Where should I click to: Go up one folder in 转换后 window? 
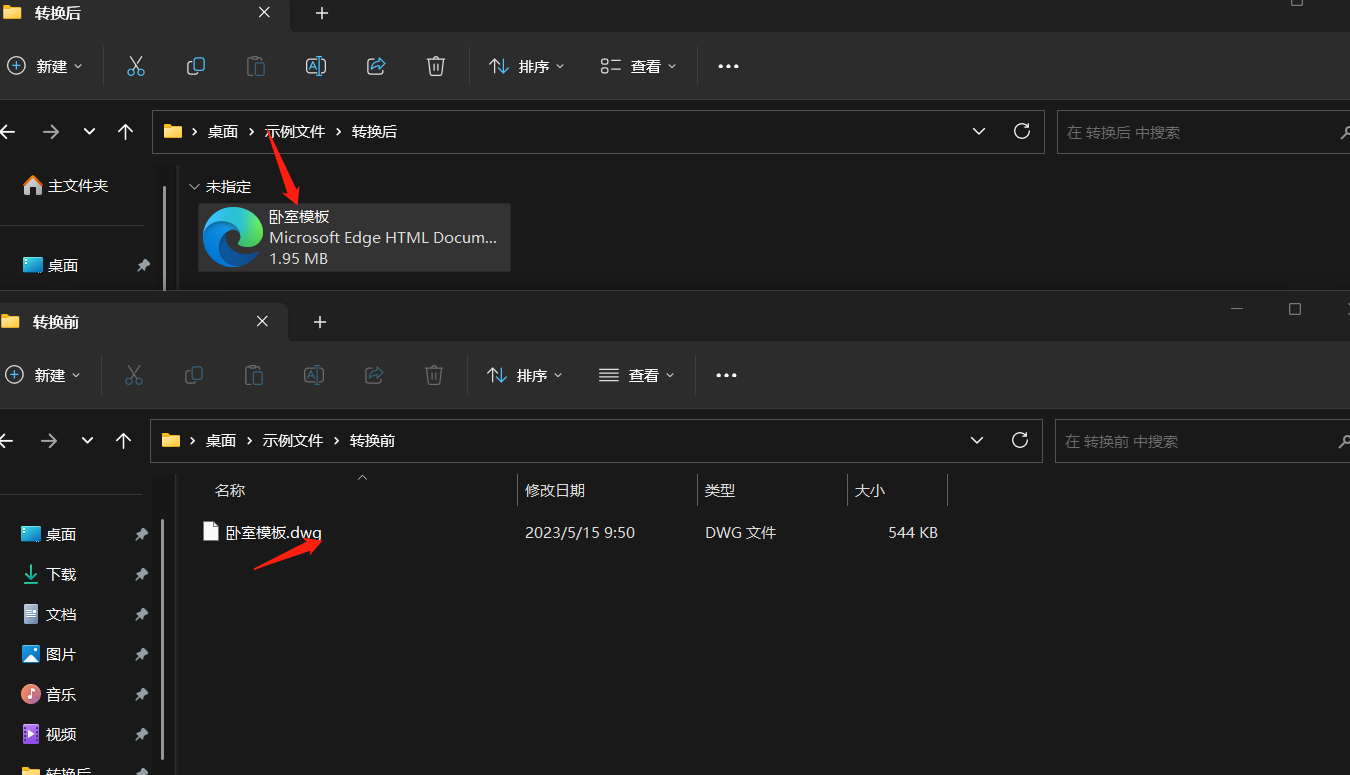point(125,132)
